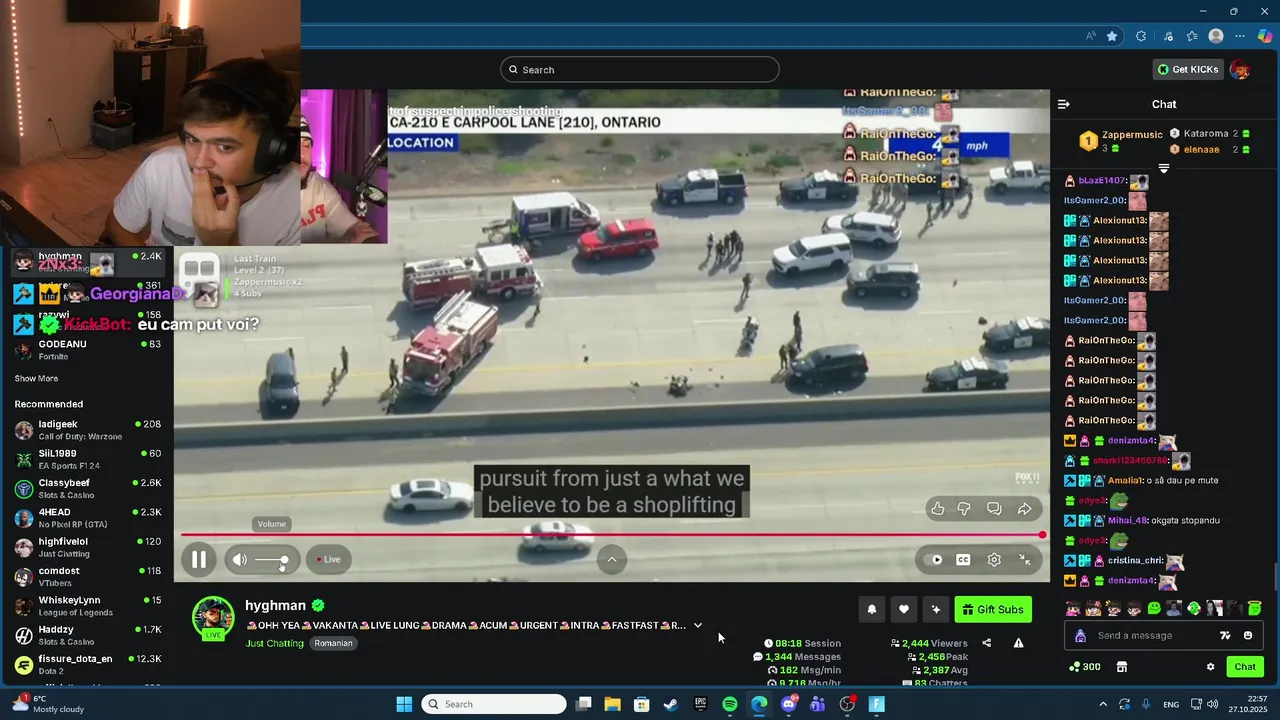Open Spotify from the taskbar
The height and width of the screenshot is (720, 1280).
click(730, 704)
